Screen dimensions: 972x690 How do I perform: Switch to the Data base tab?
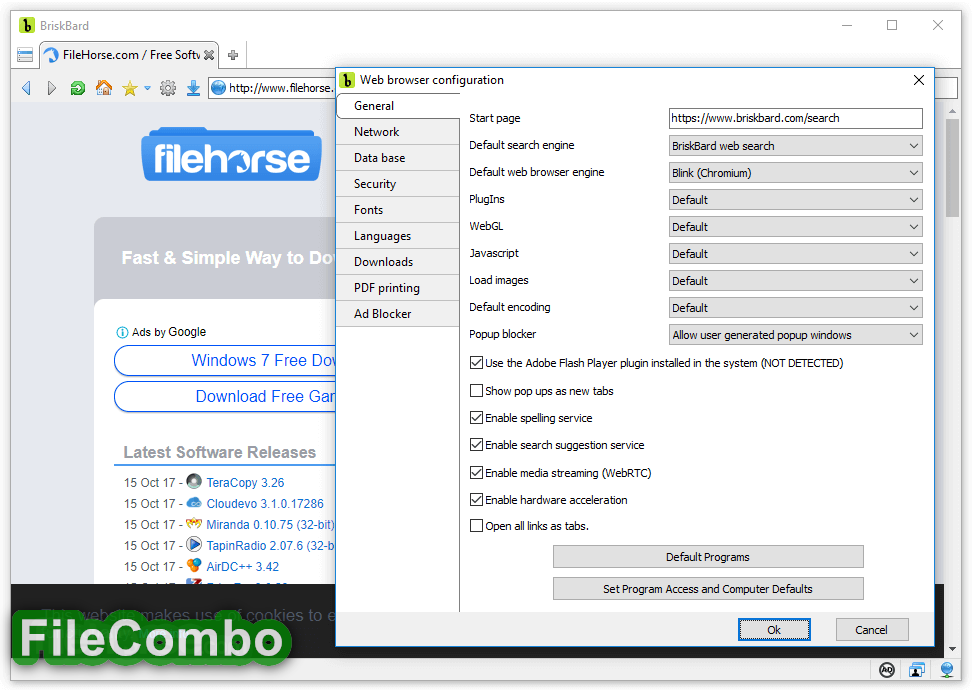(x=398, y=158)
